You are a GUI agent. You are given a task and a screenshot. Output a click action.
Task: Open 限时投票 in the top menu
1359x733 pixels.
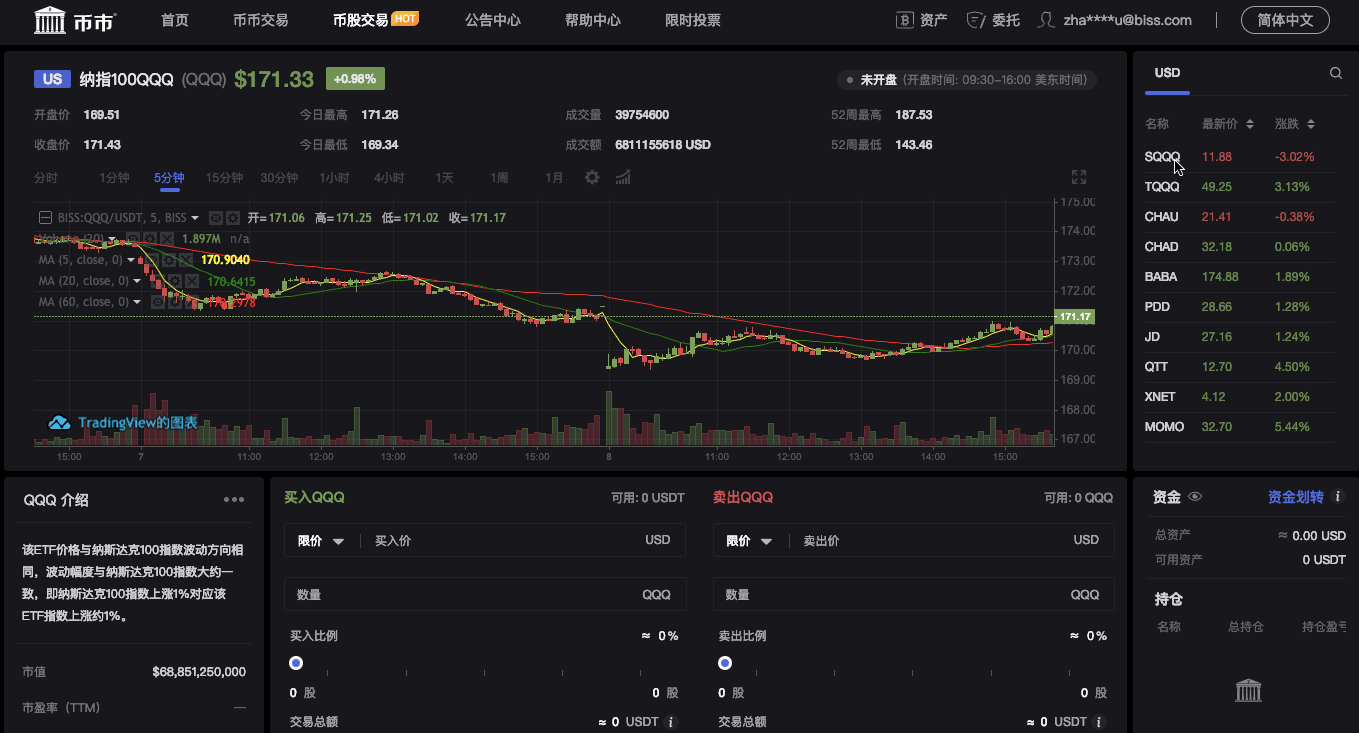(693, 20)
